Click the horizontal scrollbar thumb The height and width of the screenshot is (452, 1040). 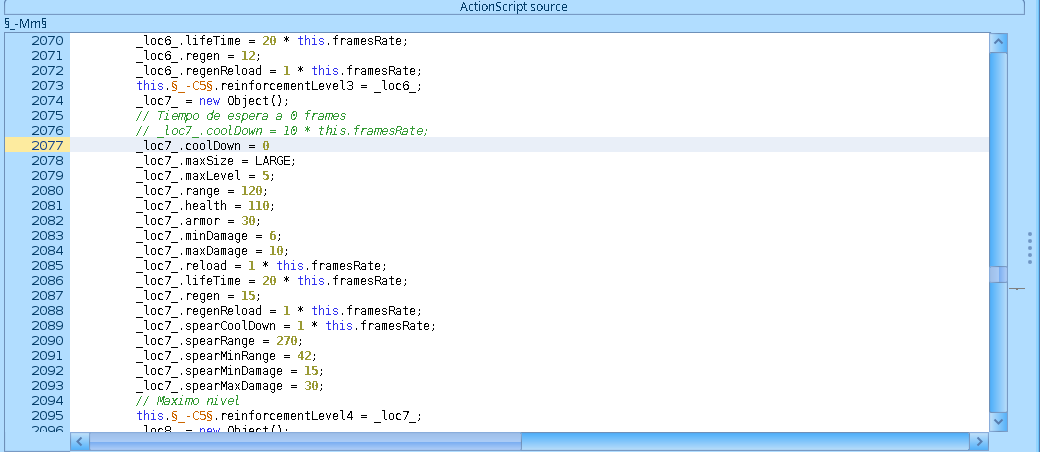pyautogui.click(x=306, y=440)
